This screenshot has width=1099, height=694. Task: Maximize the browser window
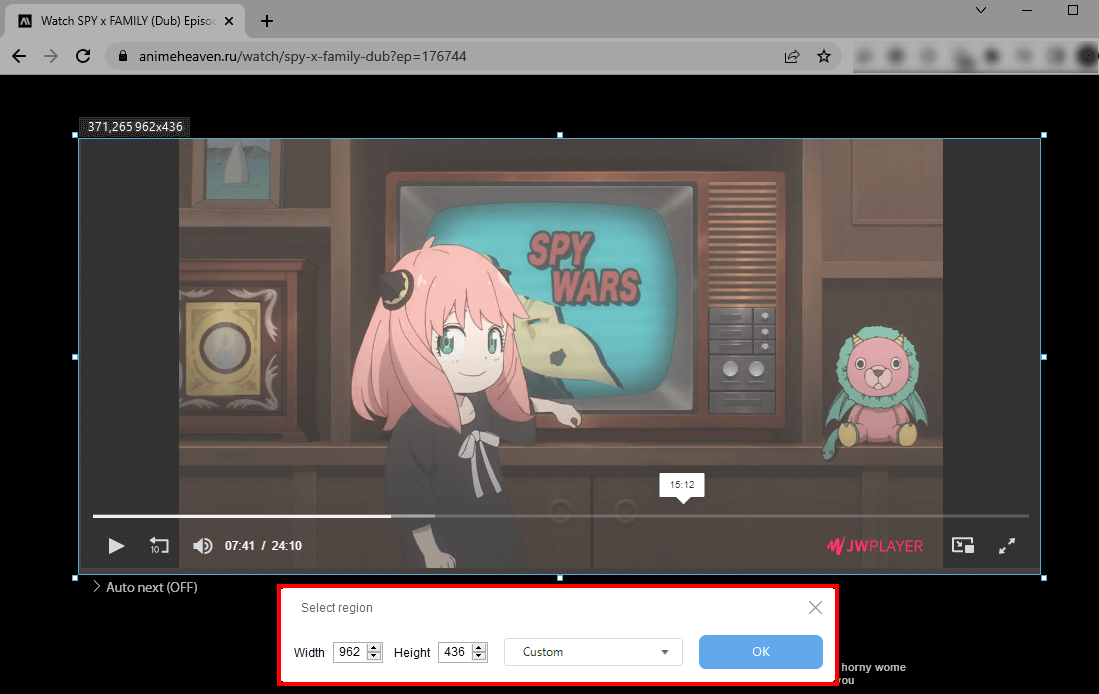1072,10
